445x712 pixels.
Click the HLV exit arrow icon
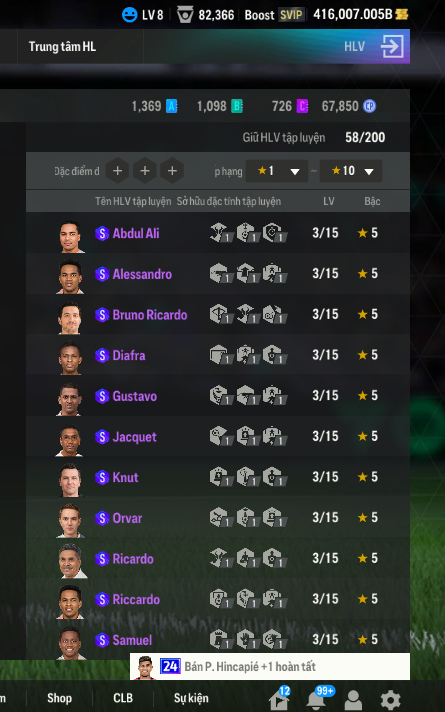tap(392, 46)
